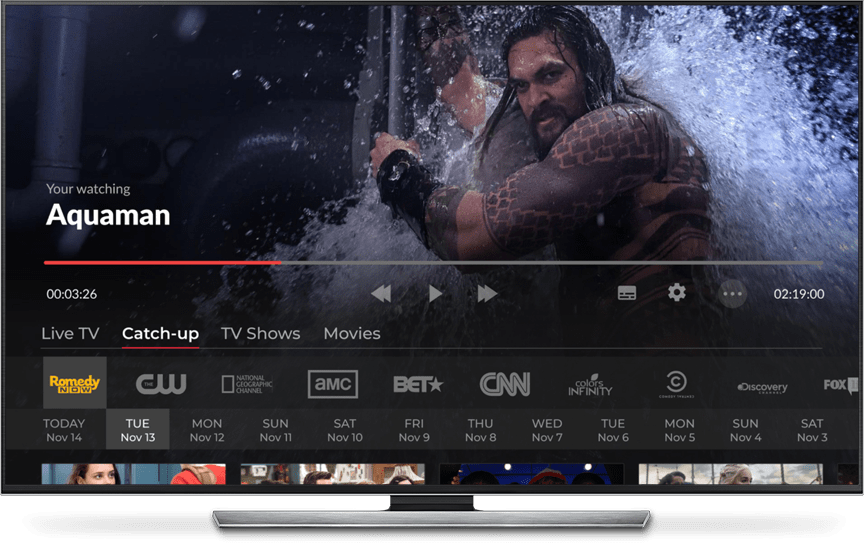864x551 pixels.
Task: Open the more options ellipsis button
Action: [x=732, y=294]
